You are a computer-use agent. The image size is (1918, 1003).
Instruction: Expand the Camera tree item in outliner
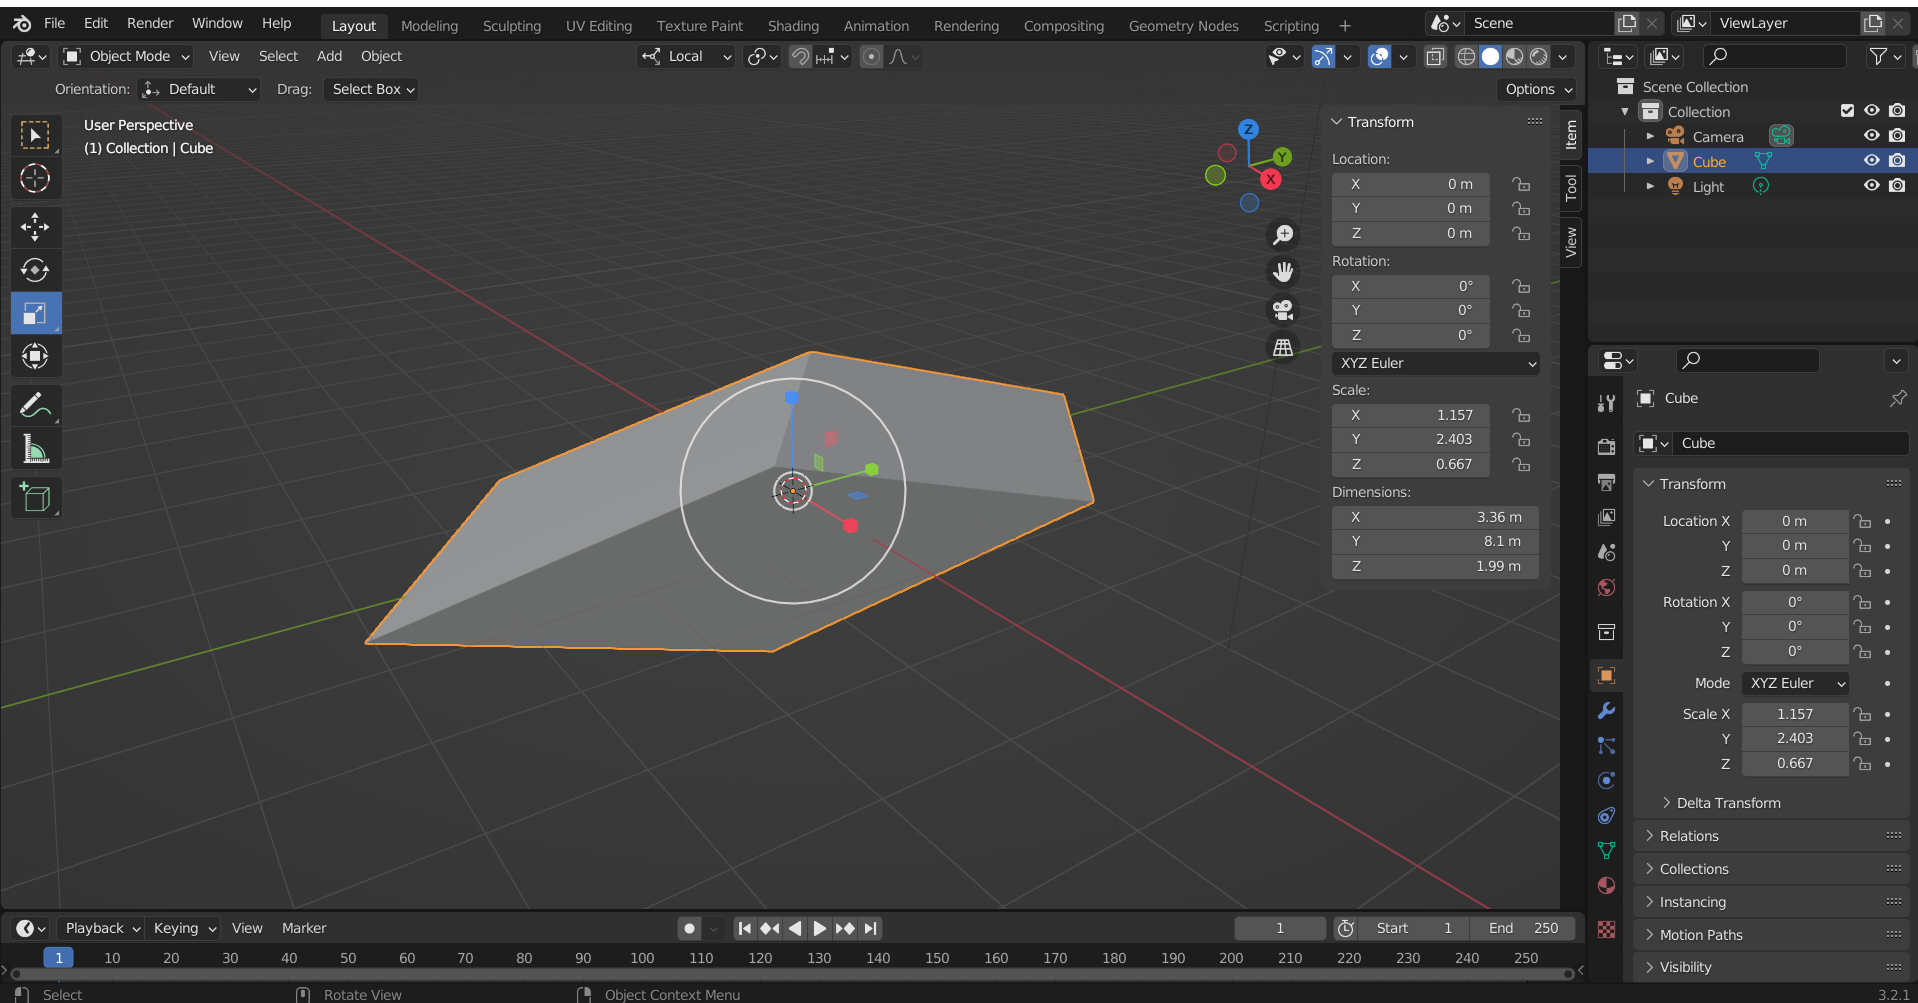point(1650,136)
